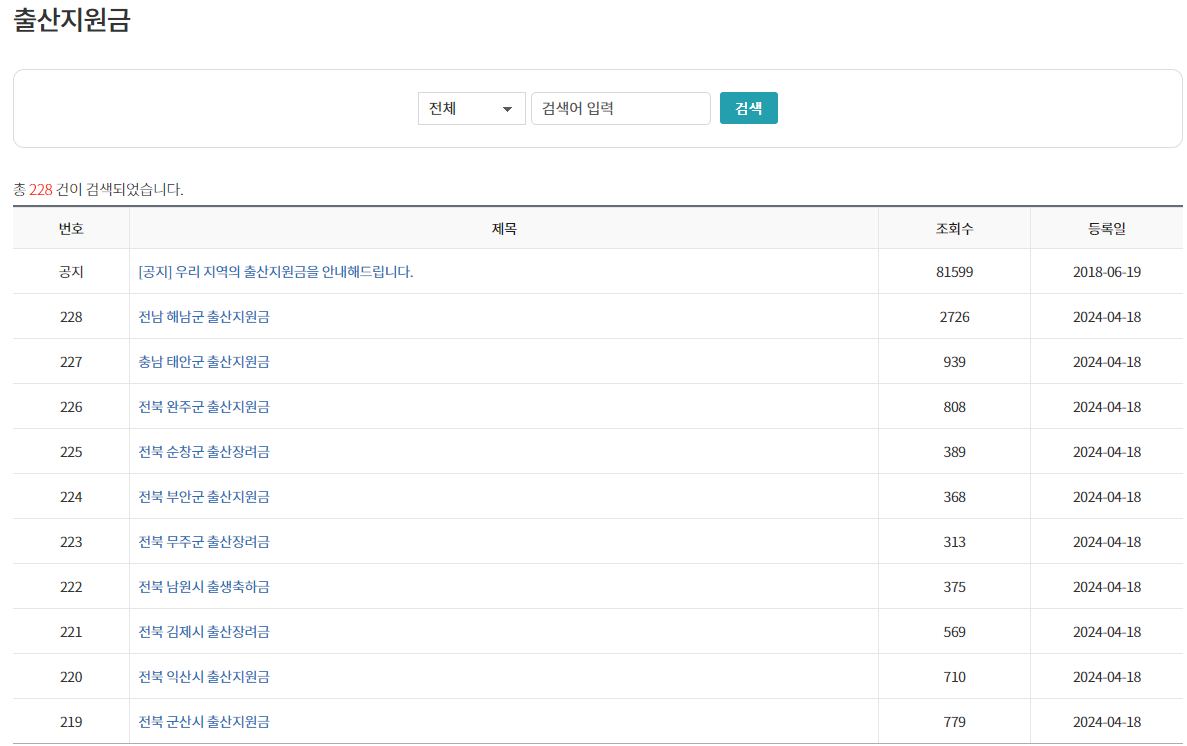Click the view count 939
The height and width of the screenshot is (746, 1187).
(955, 362)
